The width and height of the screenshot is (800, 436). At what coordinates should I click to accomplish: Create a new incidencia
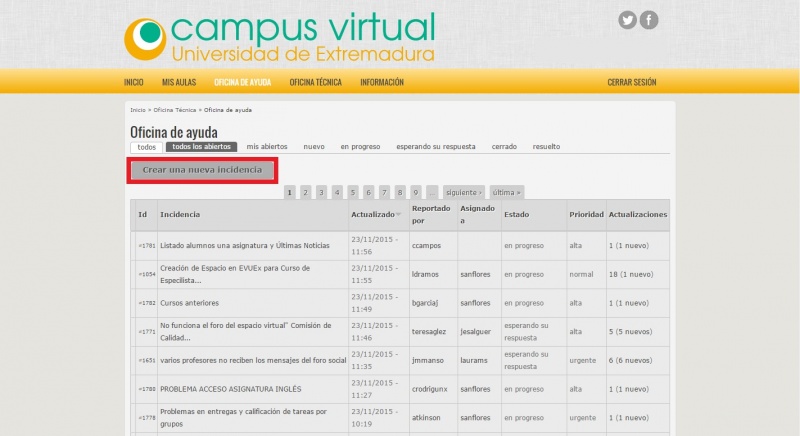pos(202,170)
